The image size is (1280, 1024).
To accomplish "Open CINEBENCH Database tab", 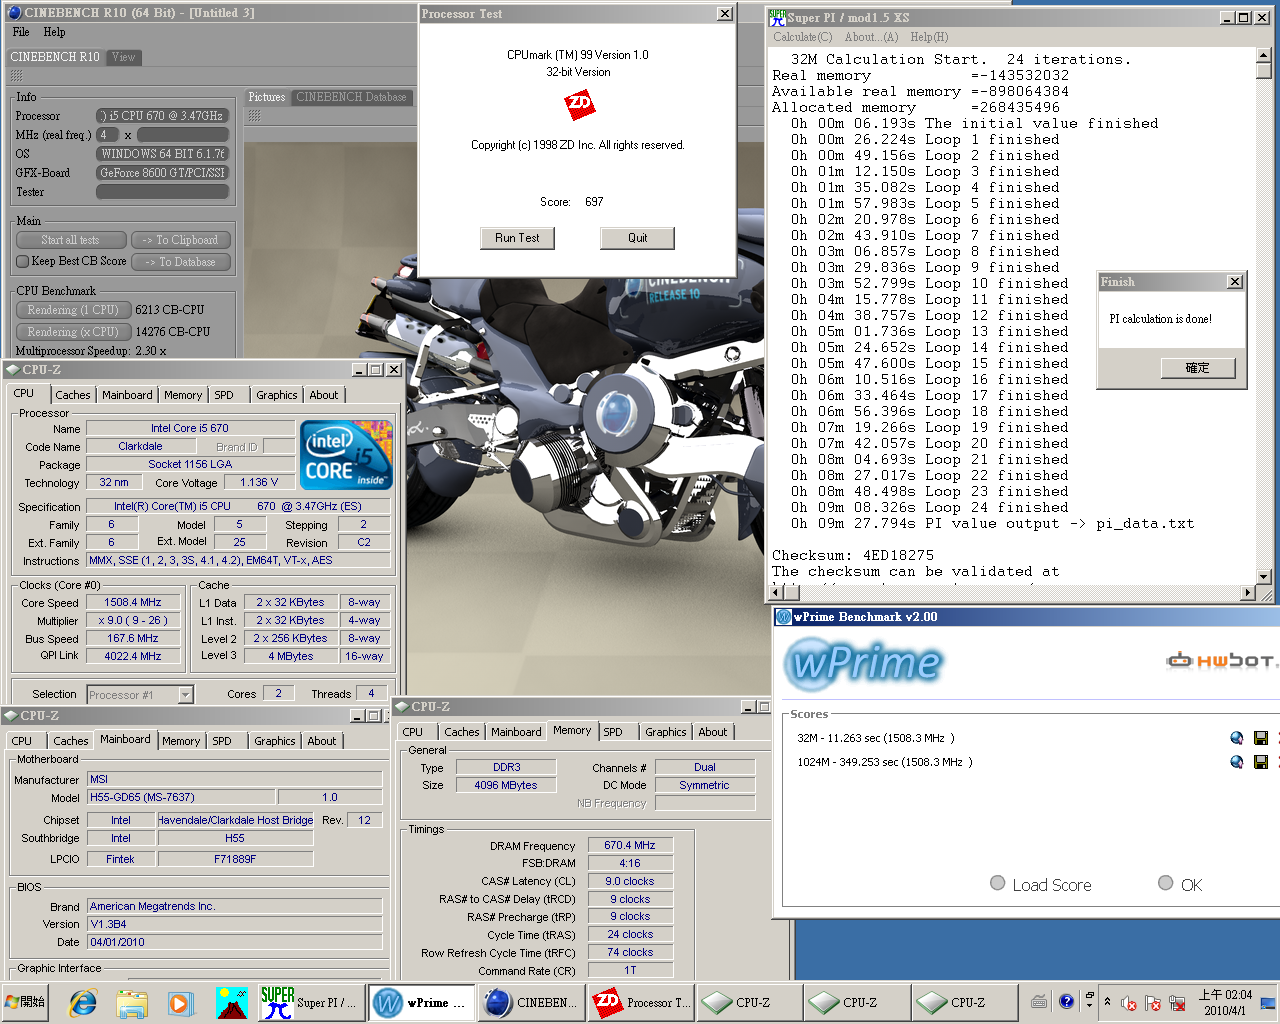I will click(351, 97).
